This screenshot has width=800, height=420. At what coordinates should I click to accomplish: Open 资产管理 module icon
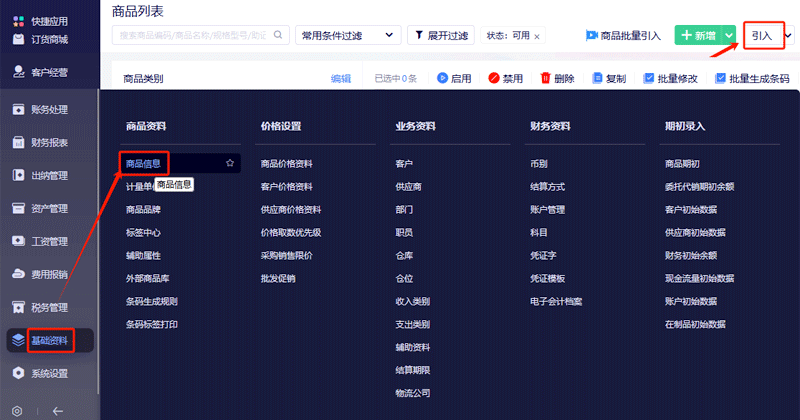pos(18,208)
